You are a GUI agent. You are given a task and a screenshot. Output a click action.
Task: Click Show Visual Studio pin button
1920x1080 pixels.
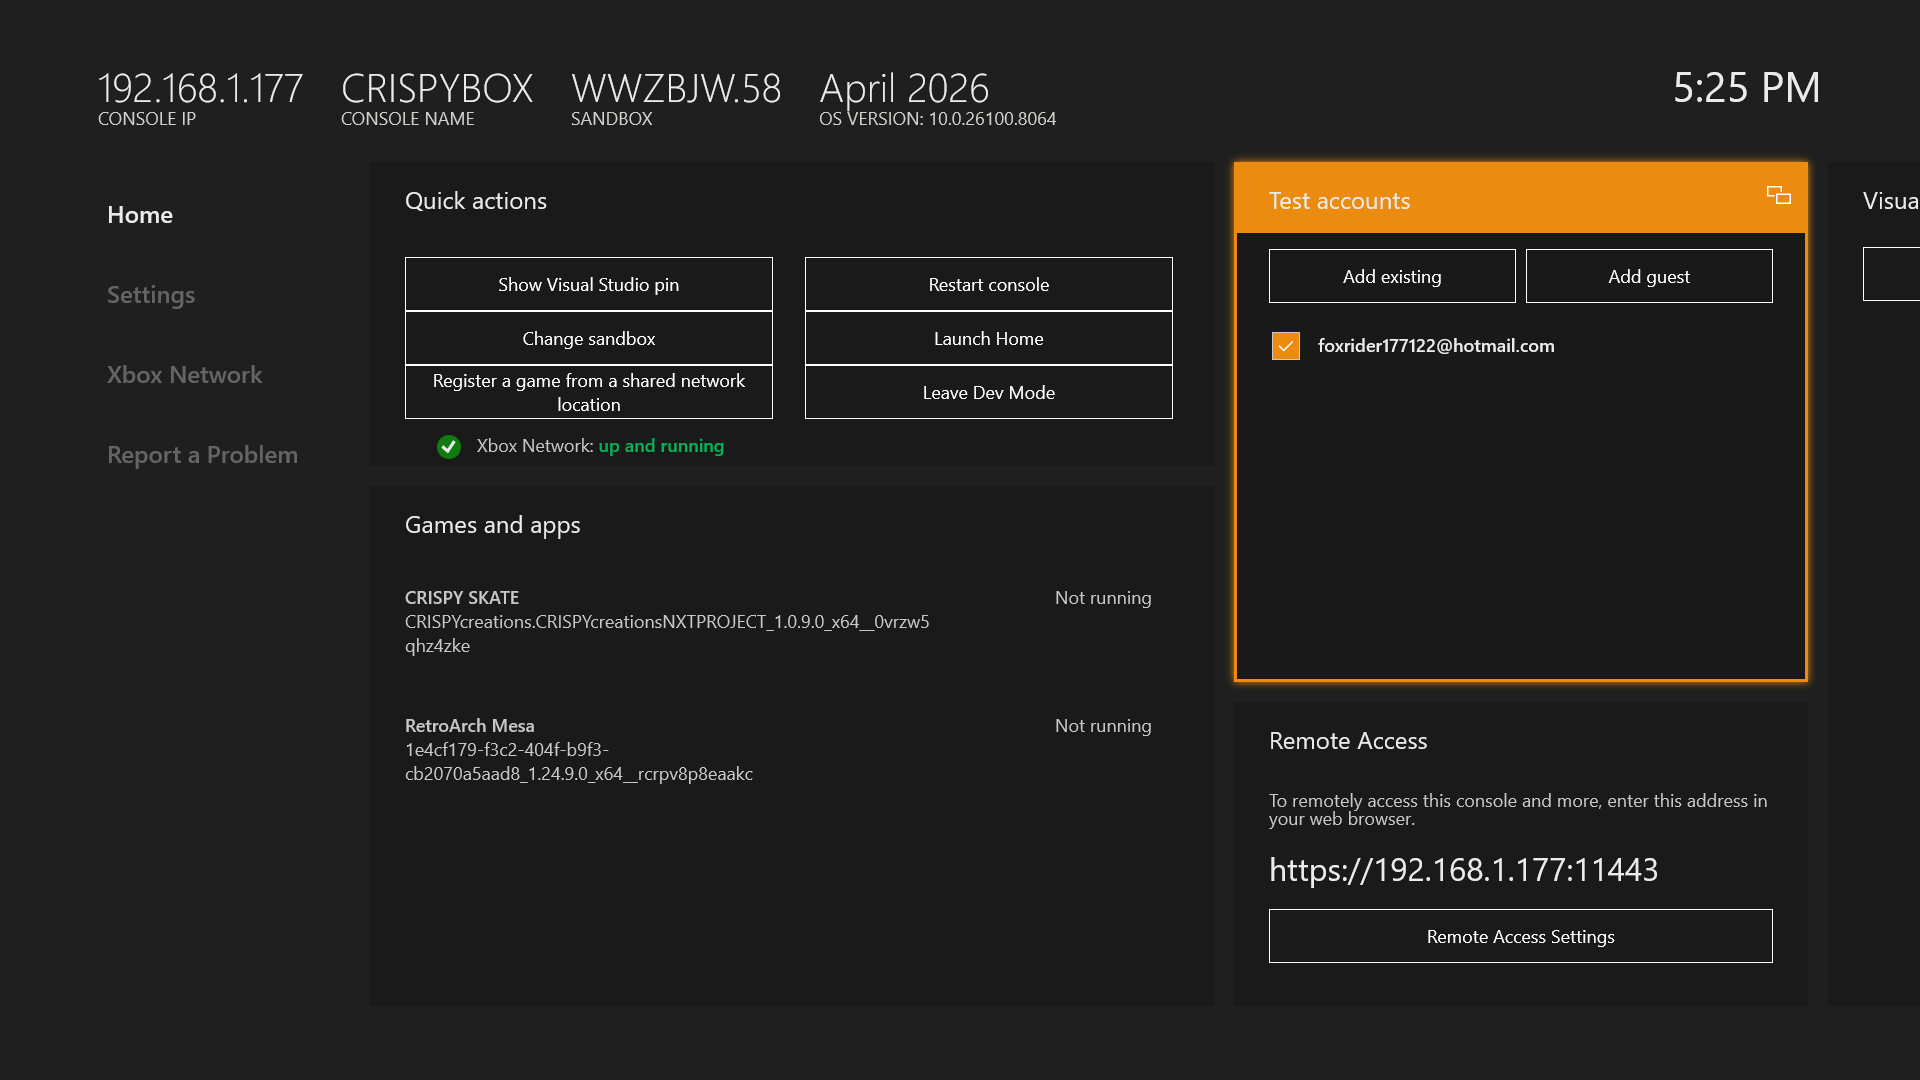(x=589, y=284)
